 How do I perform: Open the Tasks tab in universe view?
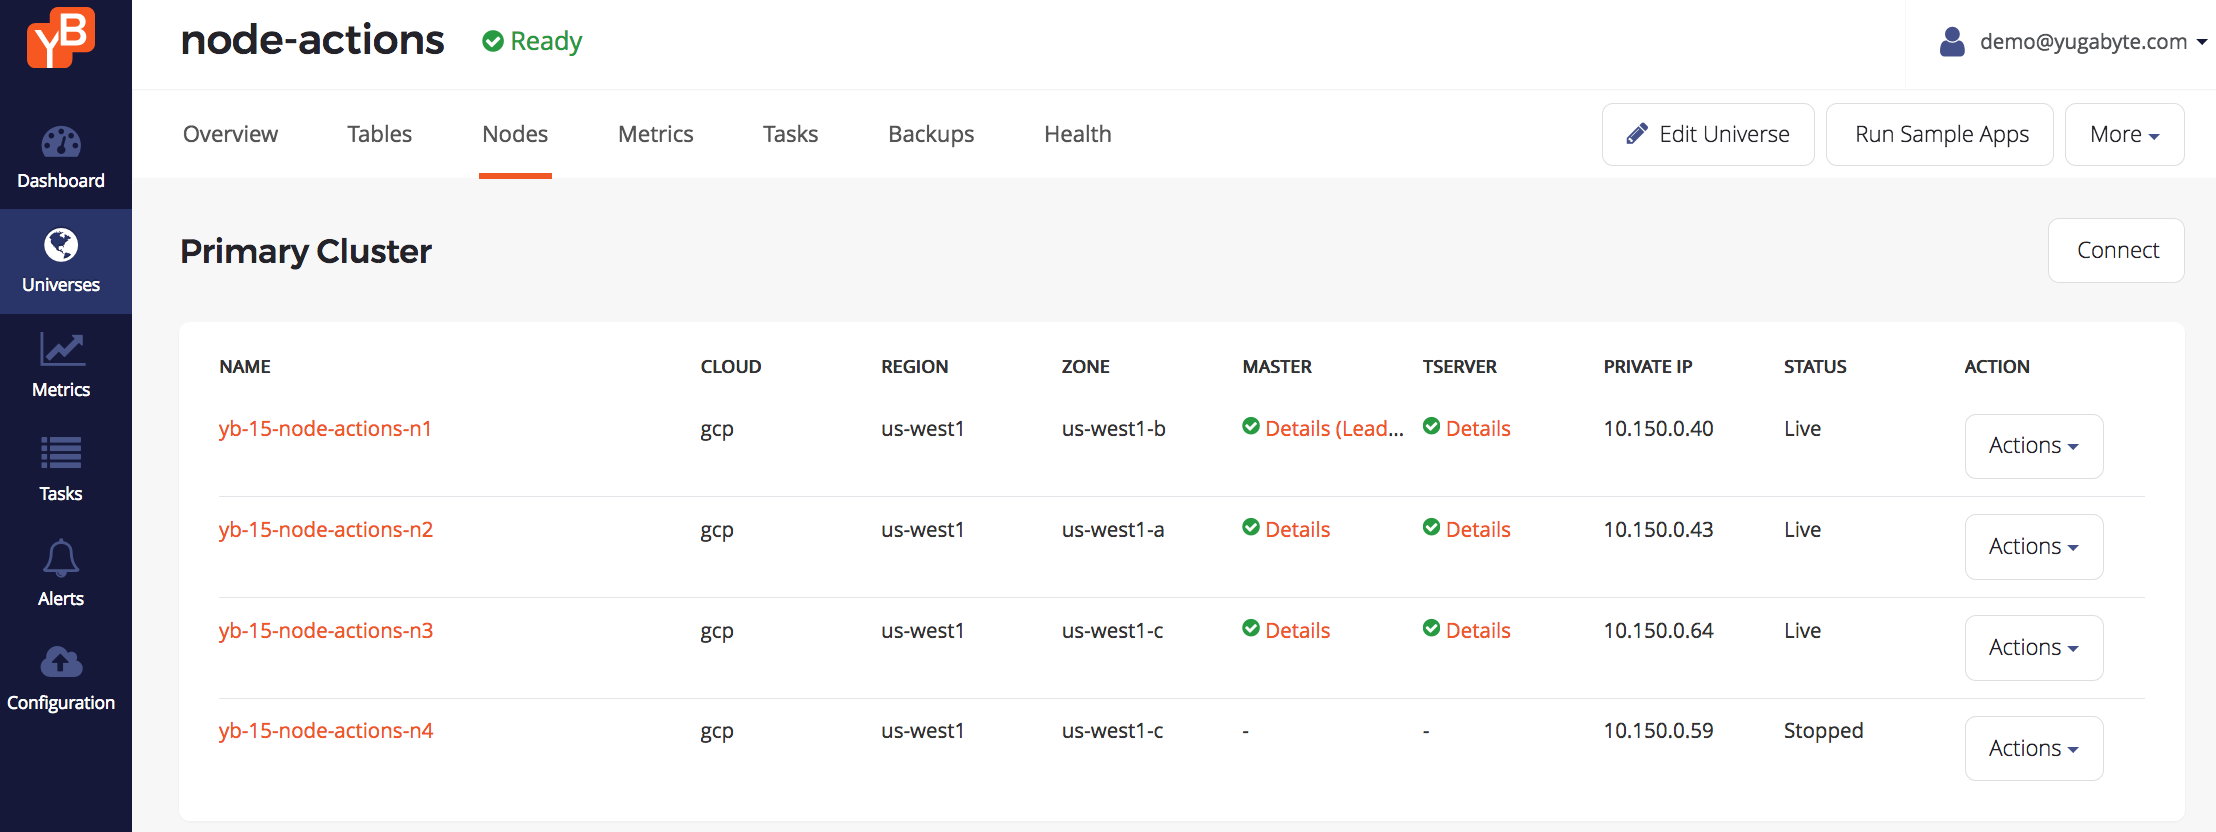coord(790,134)
